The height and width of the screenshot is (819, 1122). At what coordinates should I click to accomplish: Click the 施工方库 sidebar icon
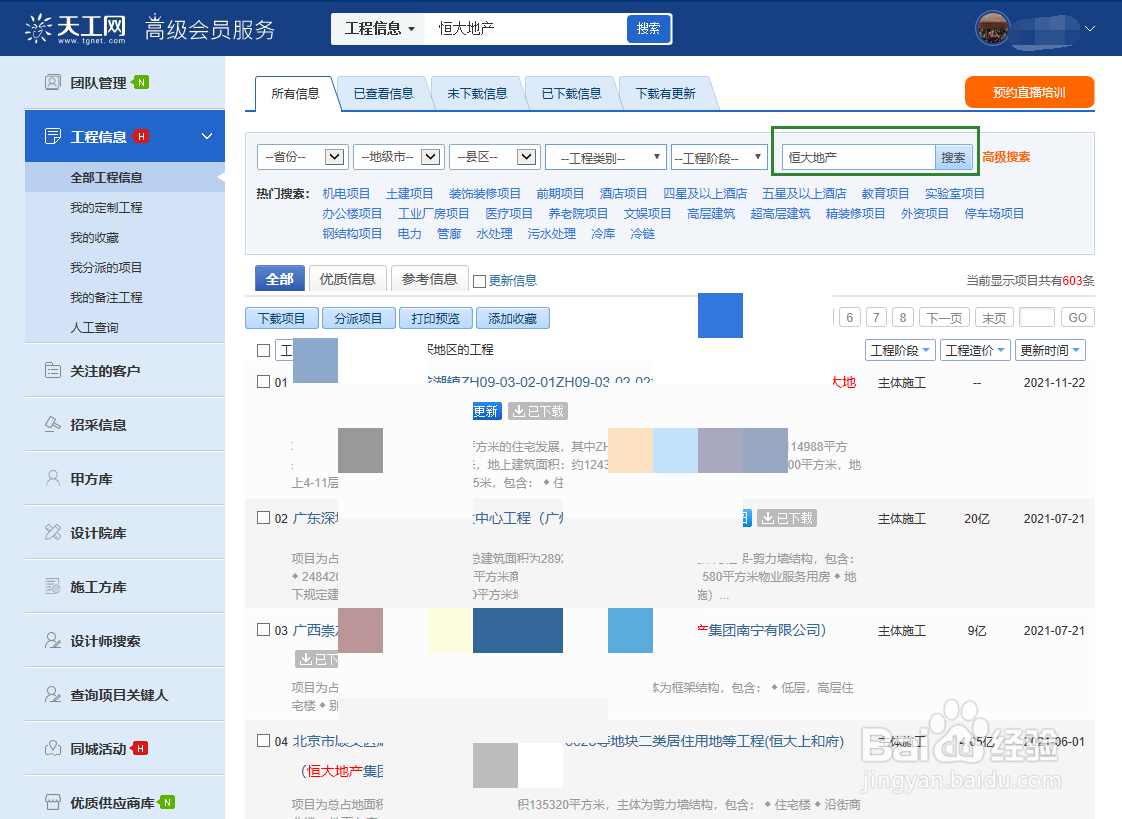pyautogui.click(x=52, y=587)
